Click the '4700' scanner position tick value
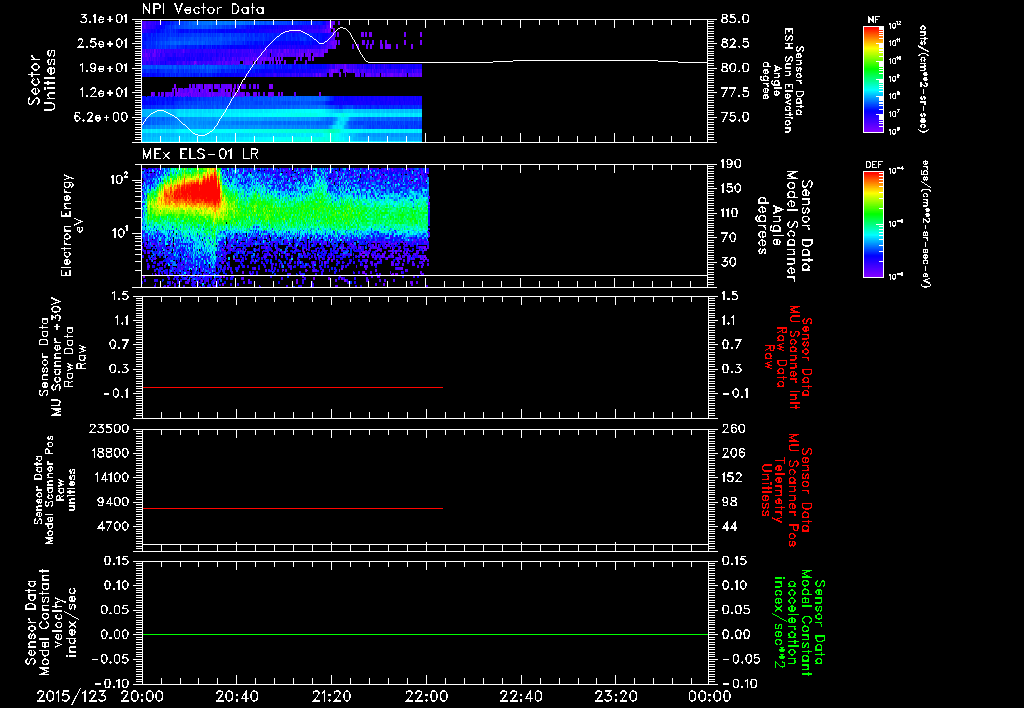 coord(114,526)
